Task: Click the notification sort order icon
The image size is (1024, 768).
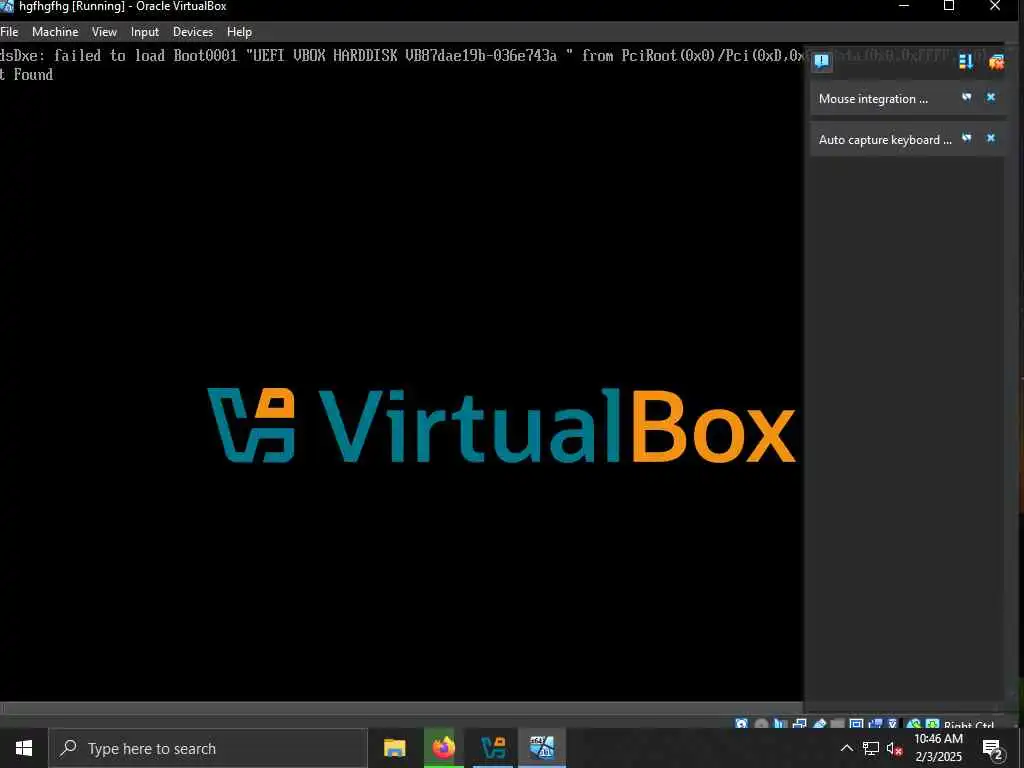Action: pyautogui.click(x=965, y=61)
